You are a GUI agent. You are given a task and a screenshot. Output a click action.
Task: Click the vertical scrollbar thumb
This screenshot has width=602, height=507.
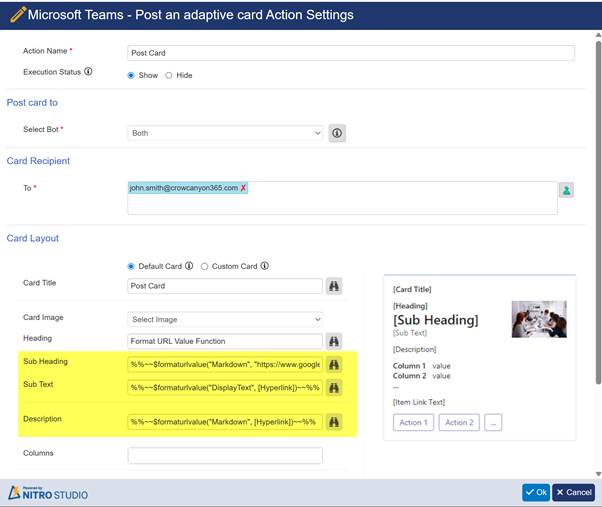tap(598, 211)
